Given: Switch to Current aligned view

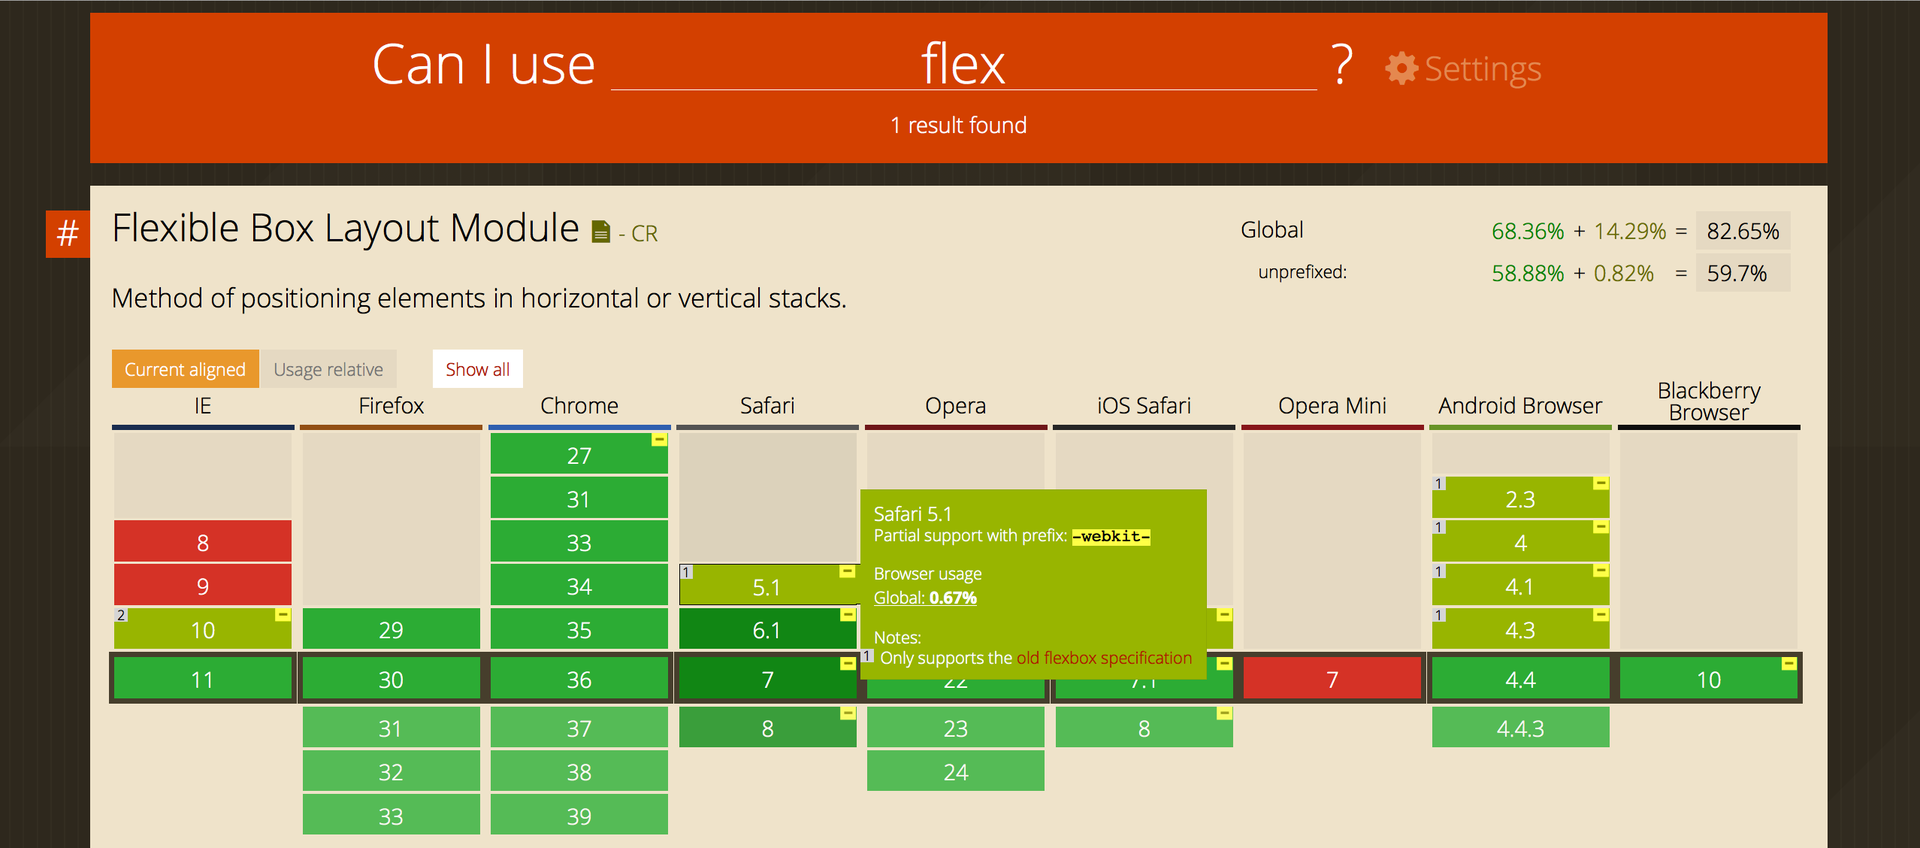Looking at the screenshot, I should pyautogui.click(x=185, y=369).
